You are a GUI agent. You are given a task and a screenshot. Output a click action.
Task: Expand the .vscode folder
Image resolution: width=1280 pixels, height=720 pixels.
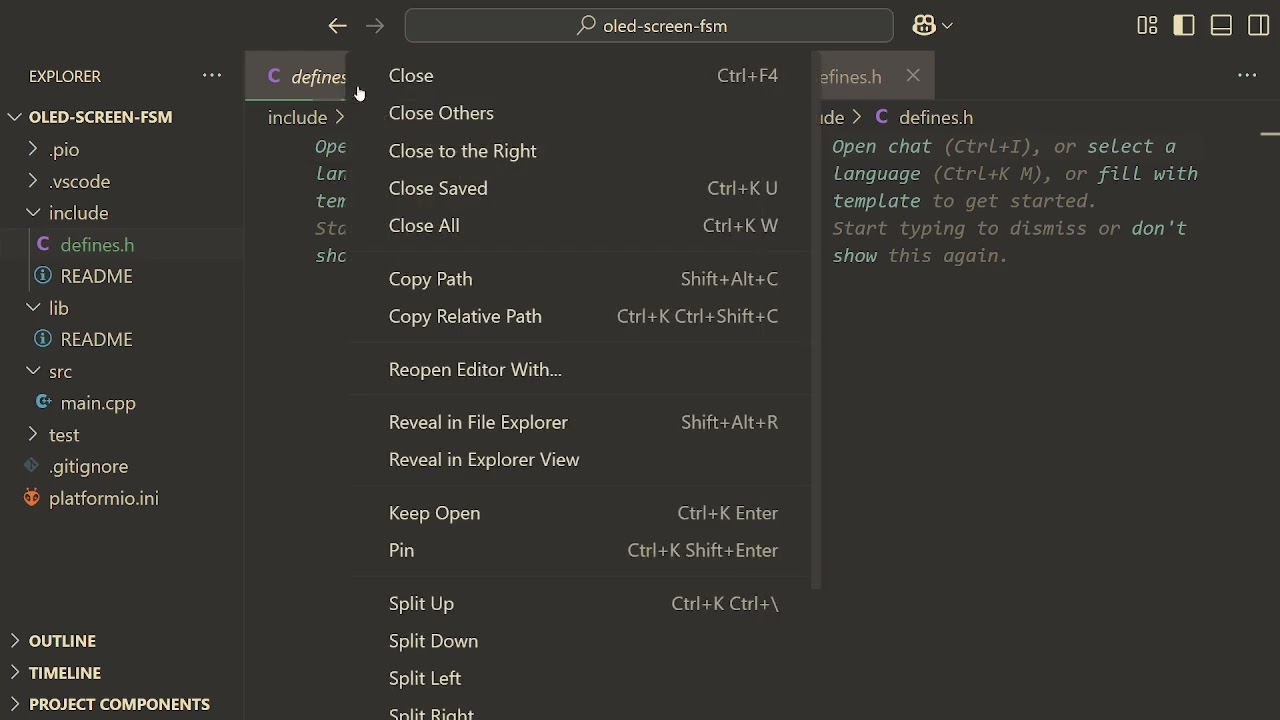pyautogui.click(x=33, y=181)
